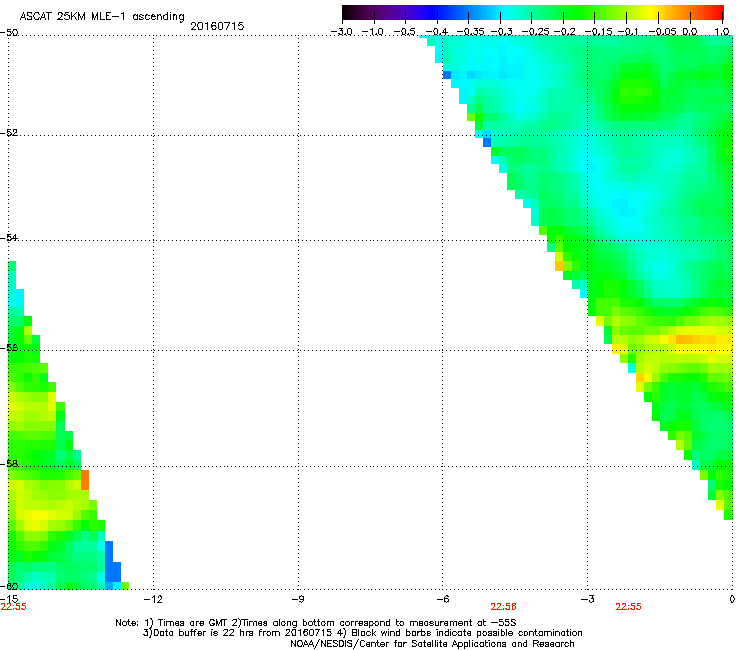Screen dimensions: 740x650
Task: Click the -0.2 colorbar label
Action: [565, 32]
